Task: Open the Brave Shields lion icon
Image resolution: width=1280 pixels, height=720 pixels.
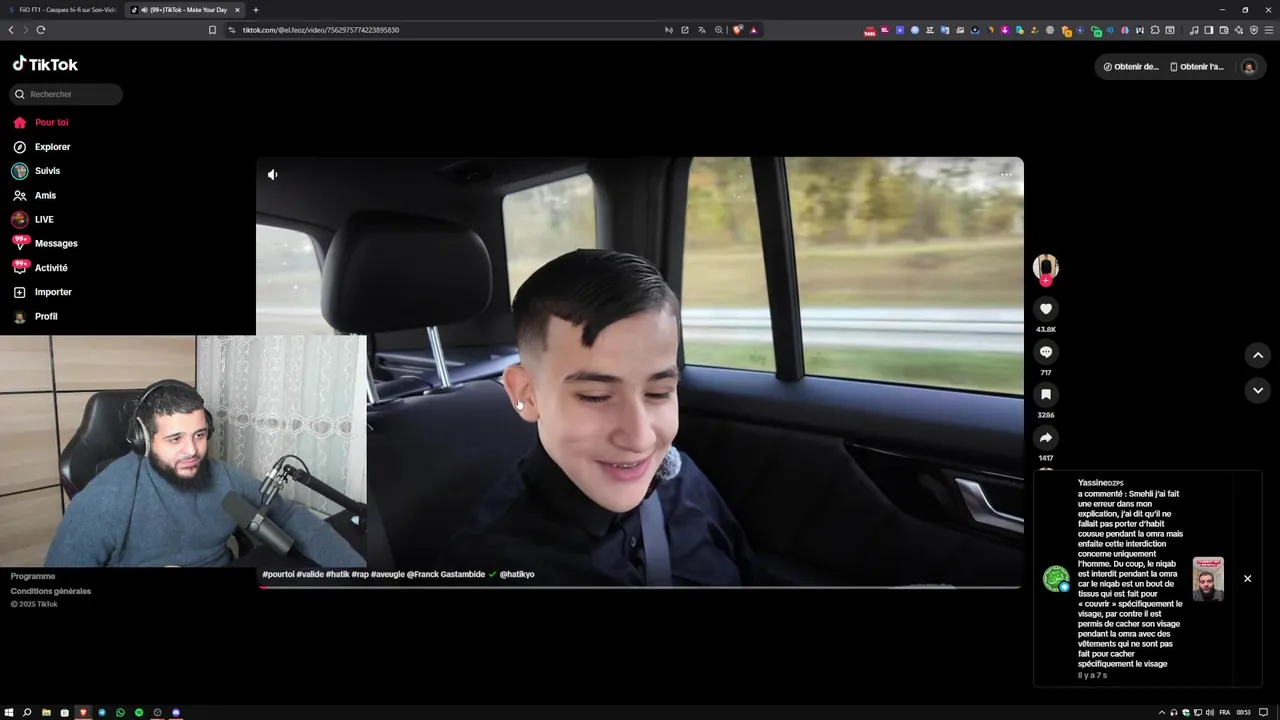Action: pyautogui.click(x=738, y=30)
